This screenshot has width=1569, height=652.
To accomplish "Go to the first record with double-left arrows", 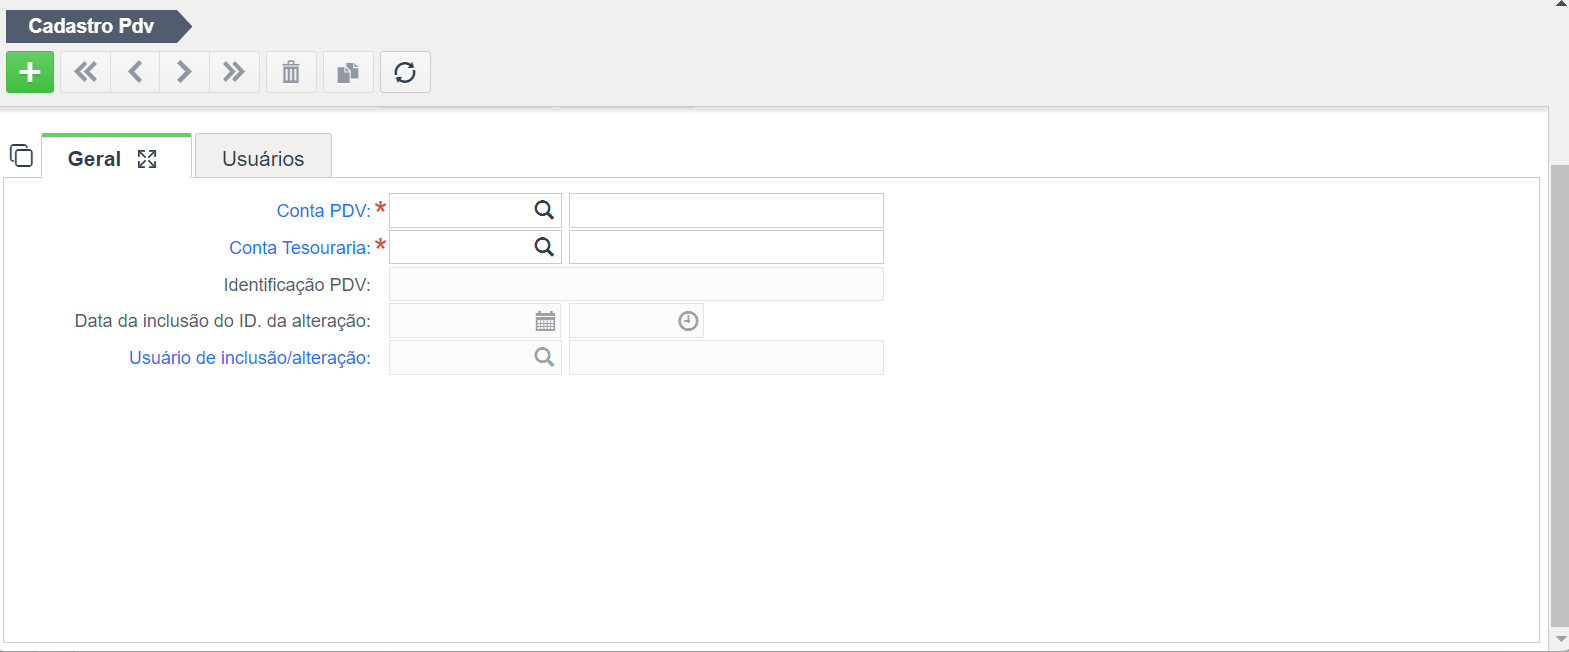I will (86, 72).
